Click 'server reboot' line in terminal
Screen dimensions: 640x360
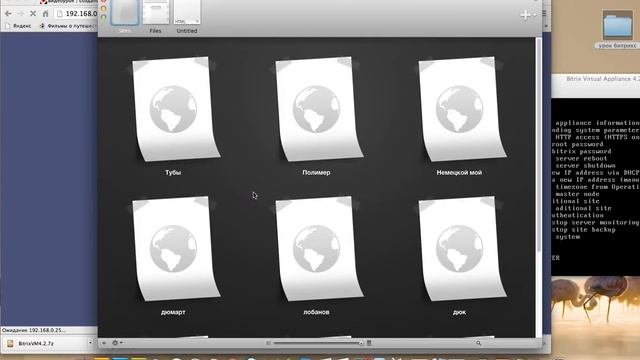pyautogui.click(x=581, y=158)
